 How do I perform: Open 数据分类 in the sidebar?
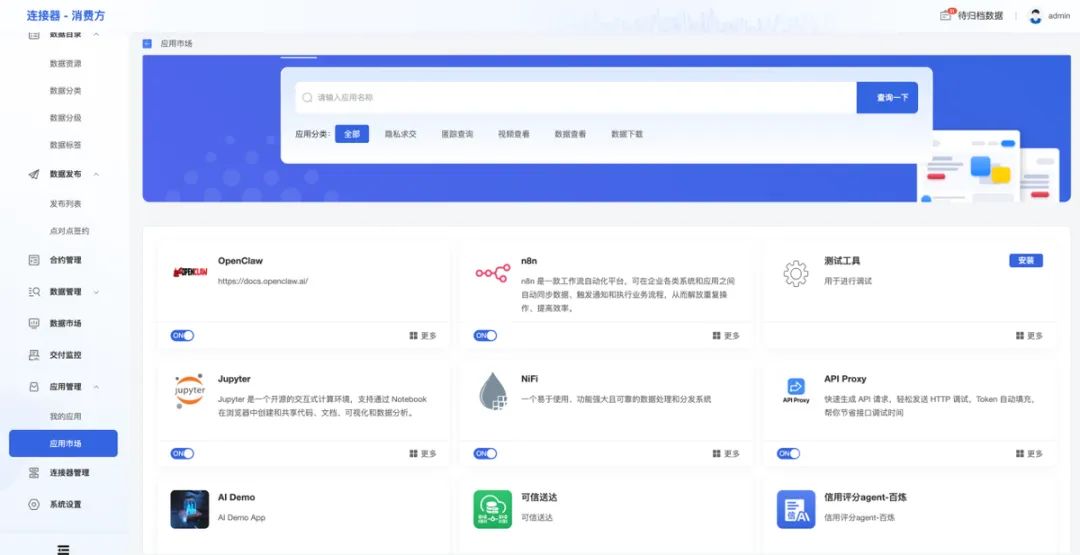tap(65, 91)
